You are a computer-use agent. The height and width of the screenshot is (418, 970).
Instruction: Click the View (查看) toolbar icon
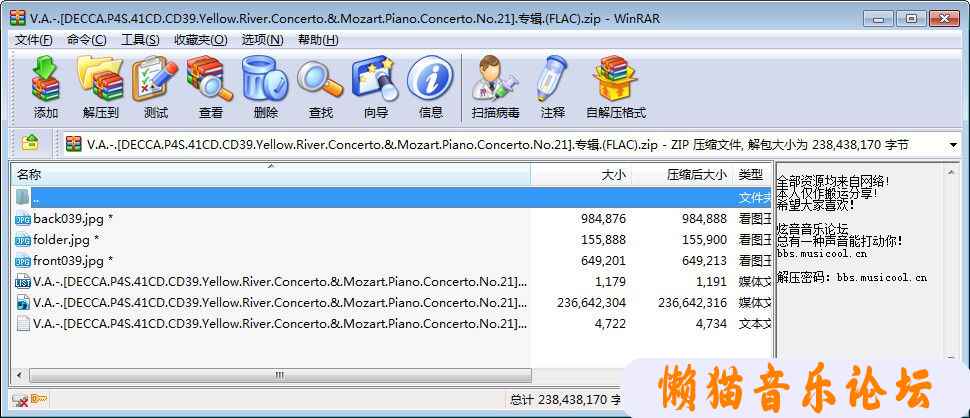point(210,79)
